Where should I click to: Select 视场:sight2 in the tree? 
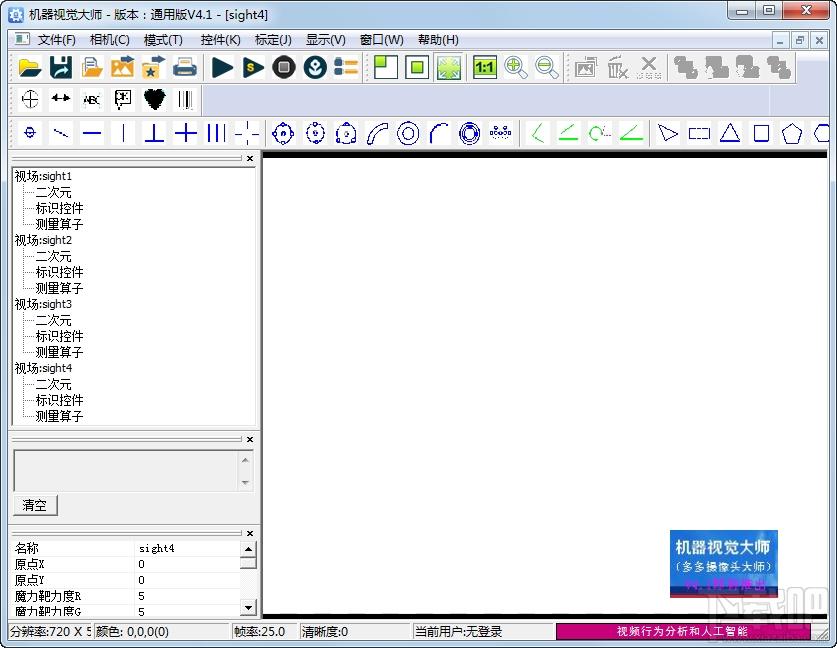[43, 240]
